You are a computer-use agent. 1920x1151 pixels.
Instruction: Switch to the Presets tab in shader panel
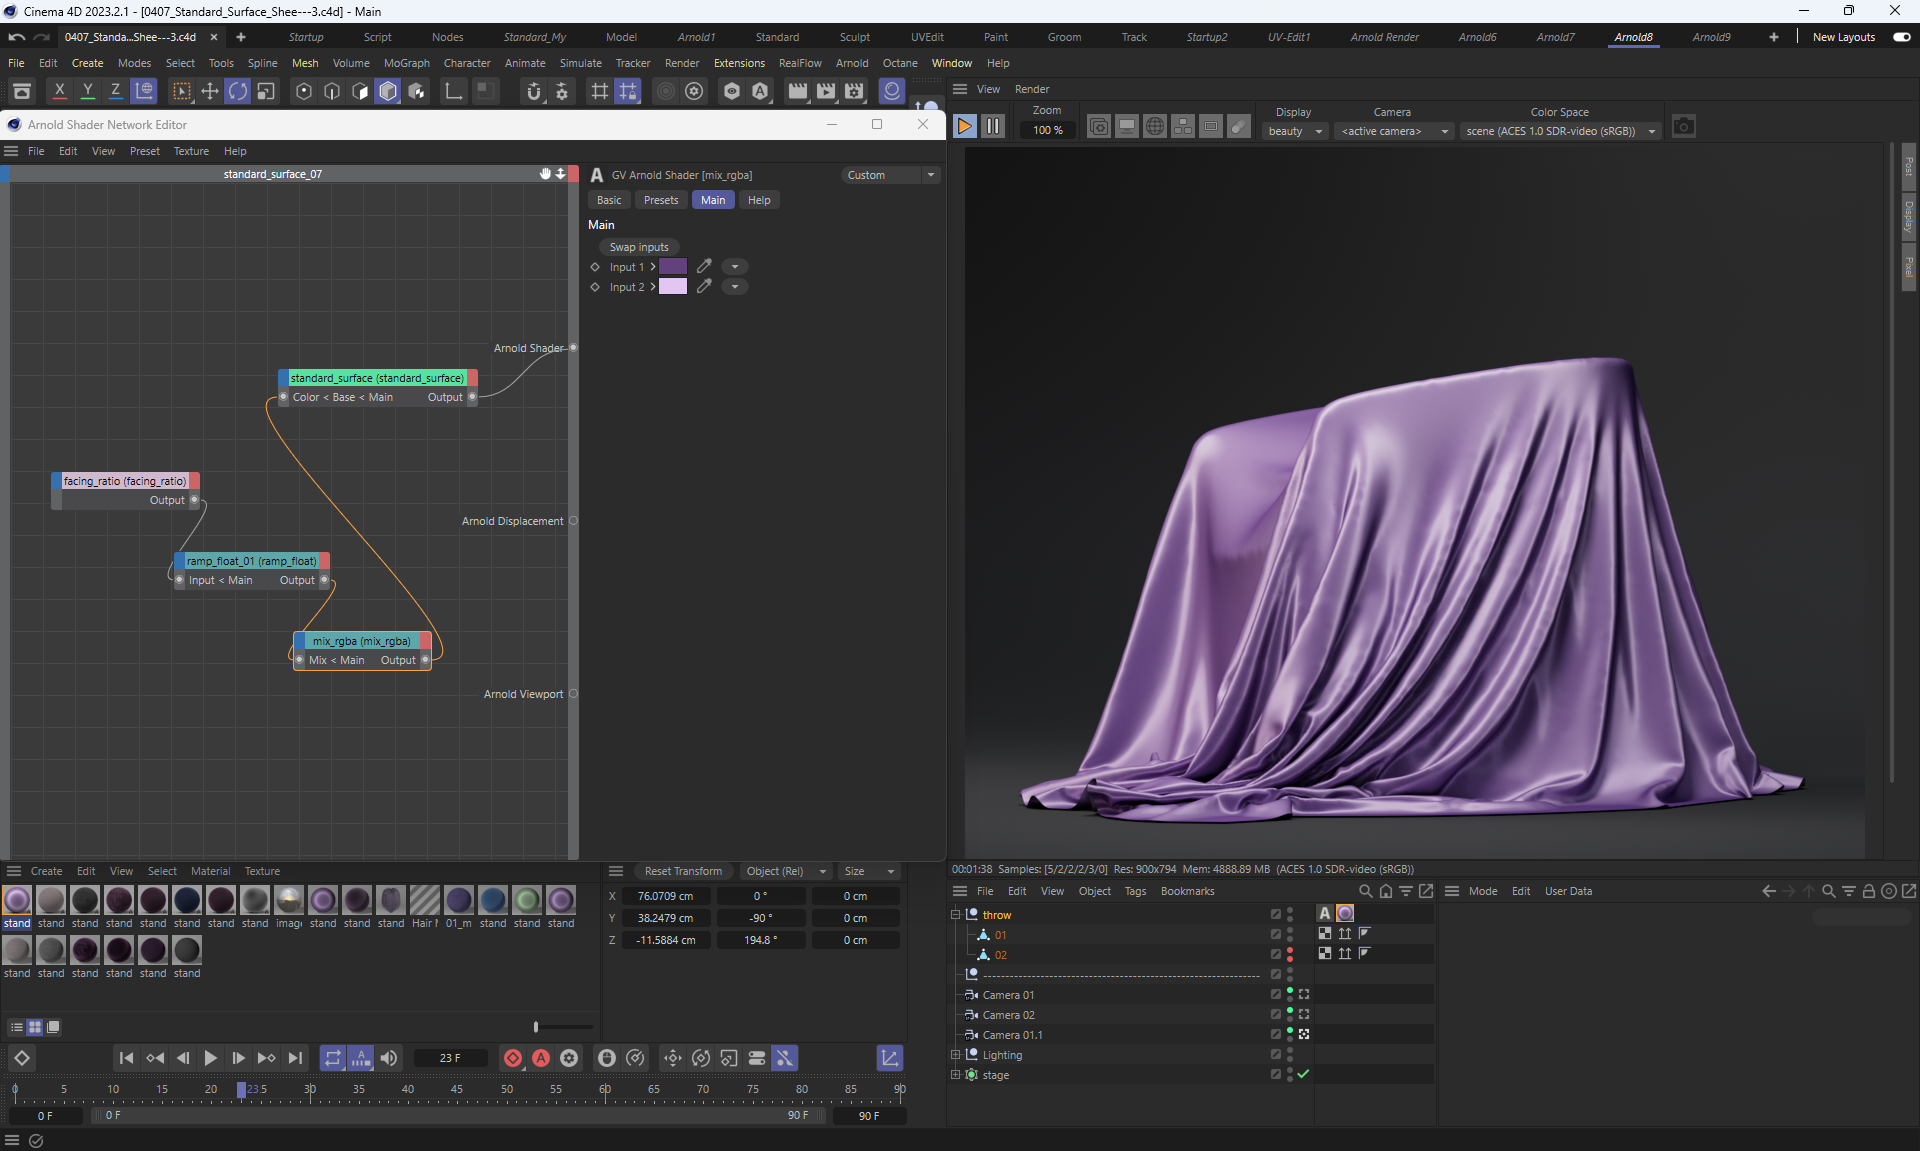[x=660, y=200]
